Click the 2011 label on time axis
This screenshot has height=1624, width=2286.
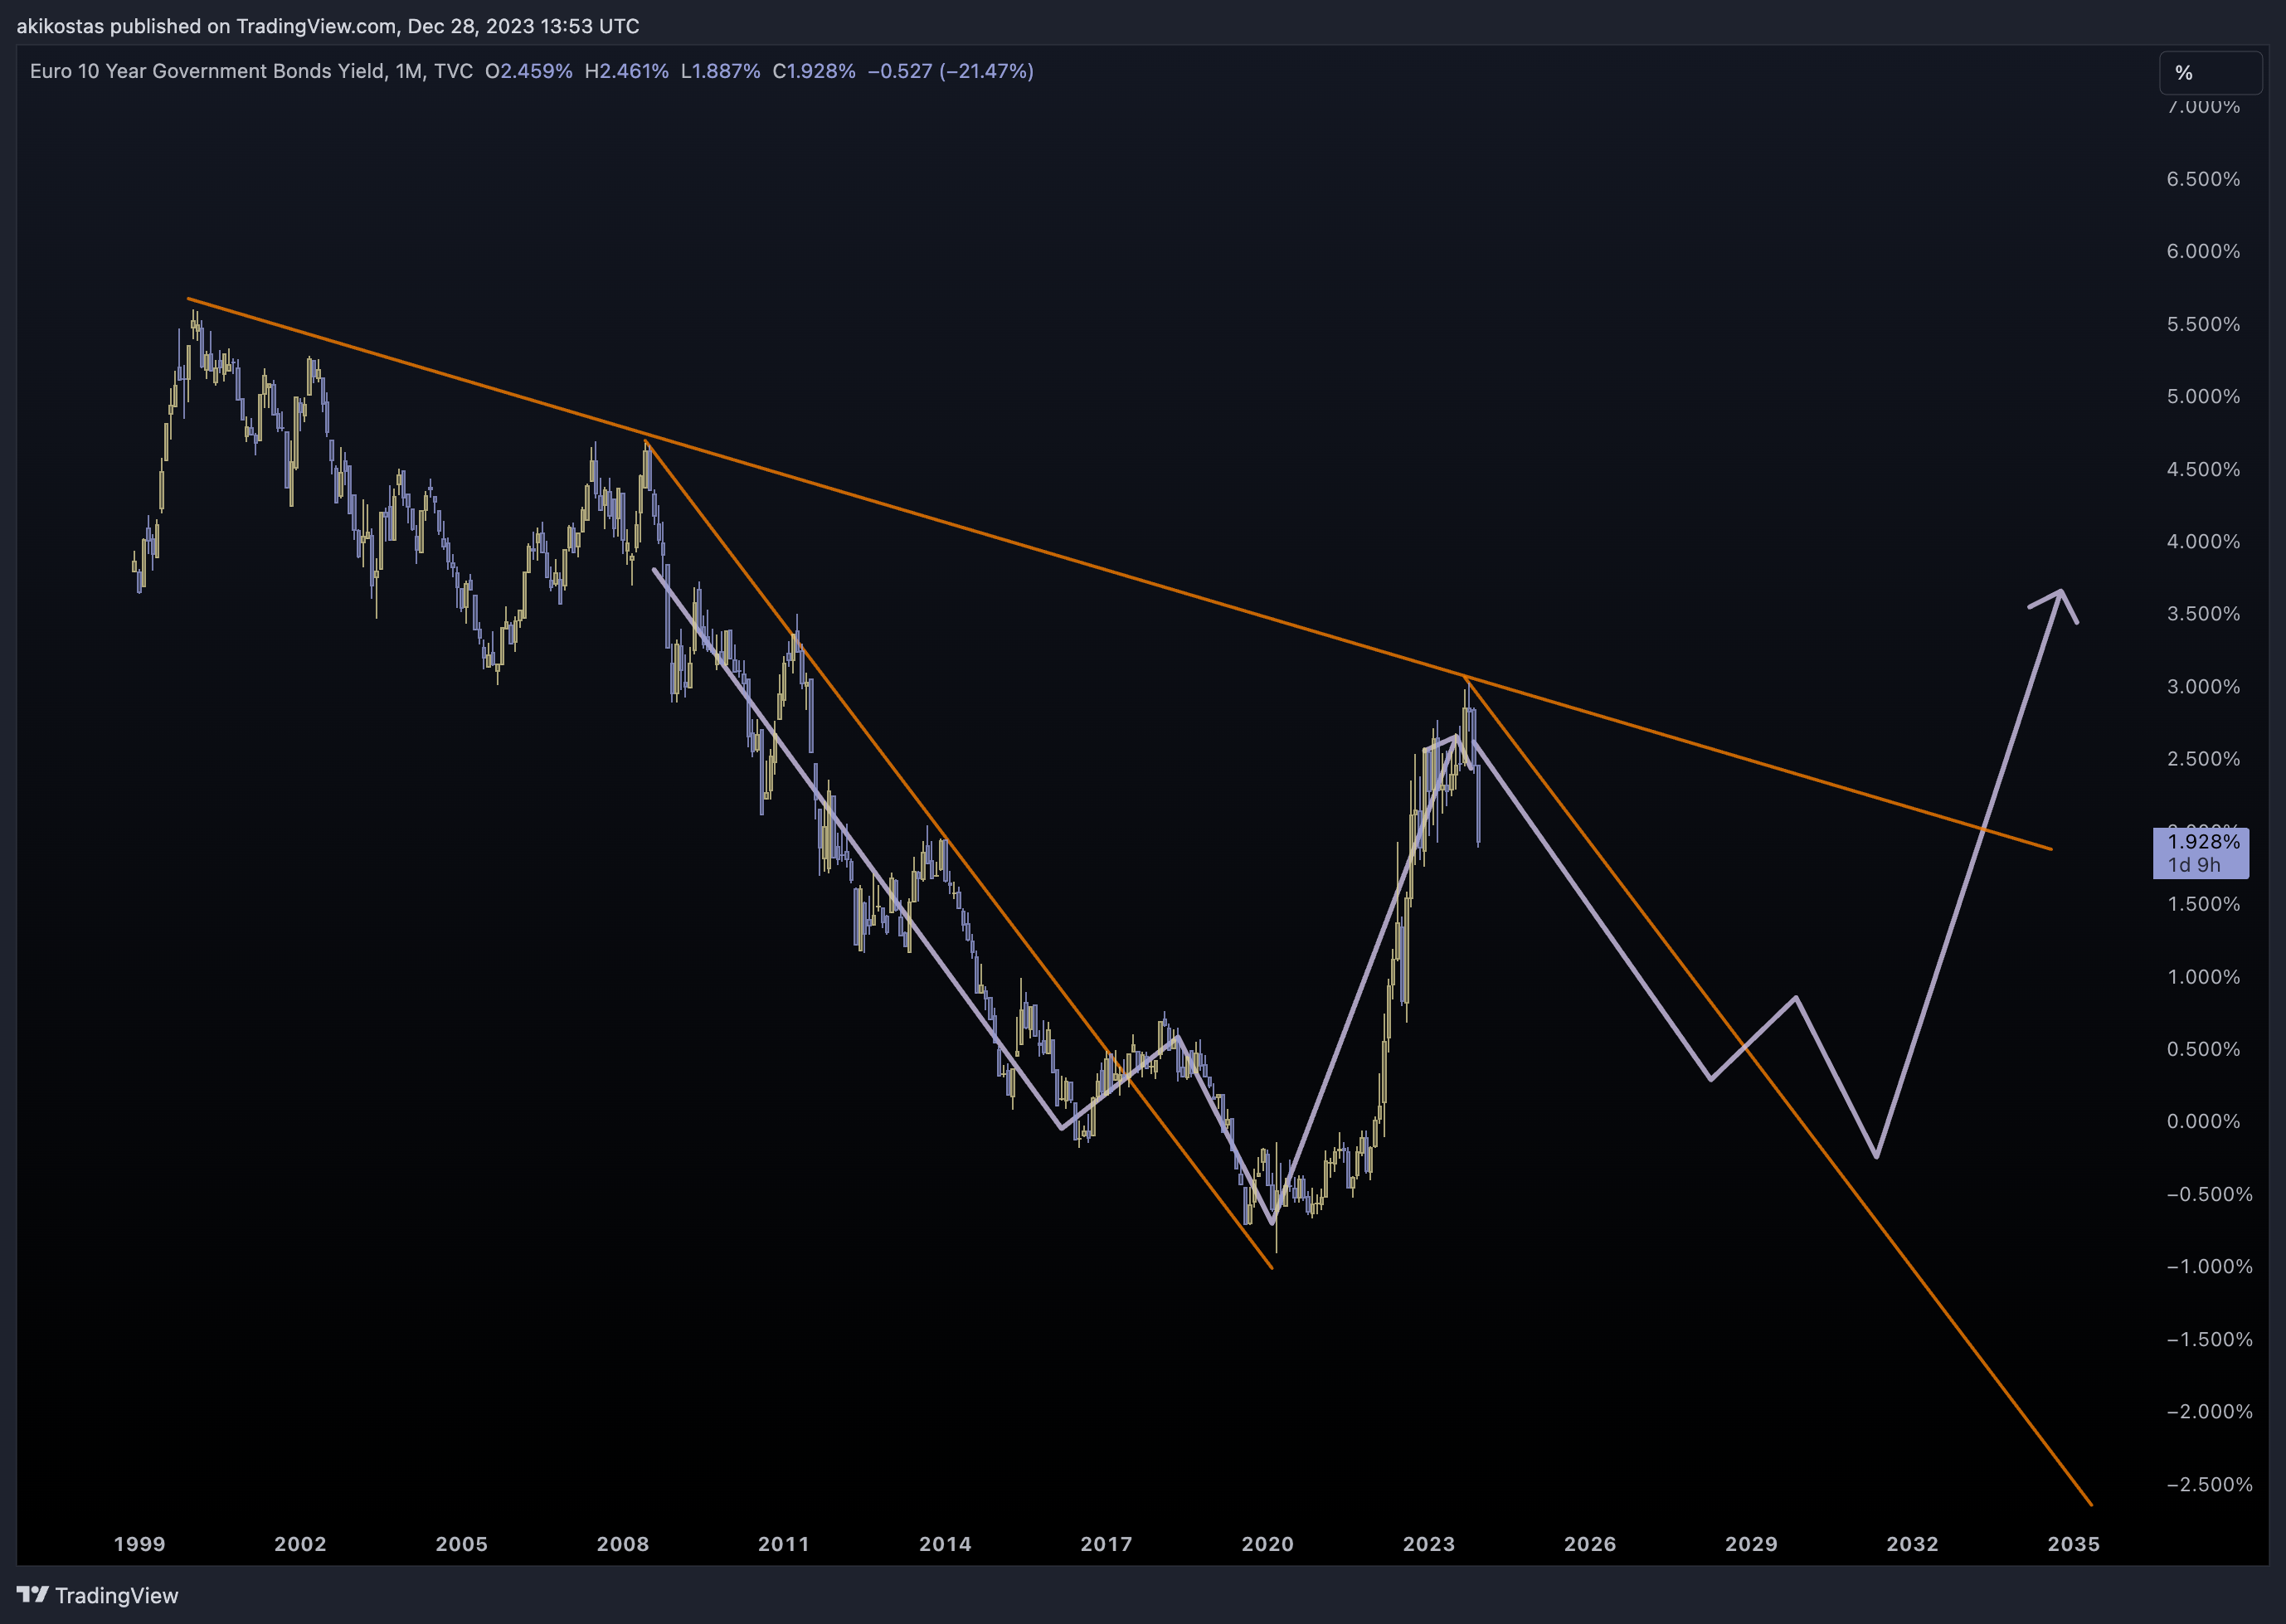[784, 1544]
